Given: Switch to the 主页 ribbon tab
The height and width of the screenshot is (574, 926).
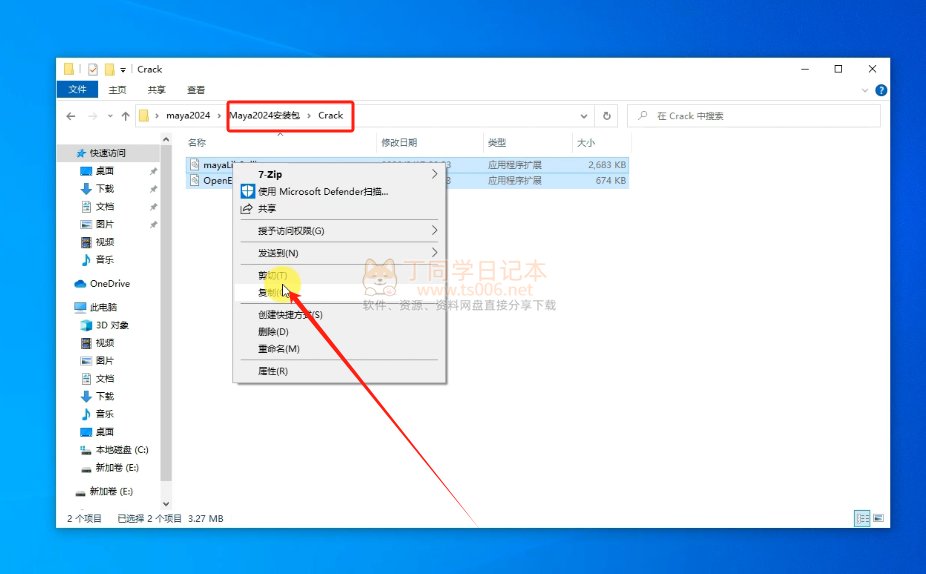Looking at the screenshot, I should (x=117, y=90).
